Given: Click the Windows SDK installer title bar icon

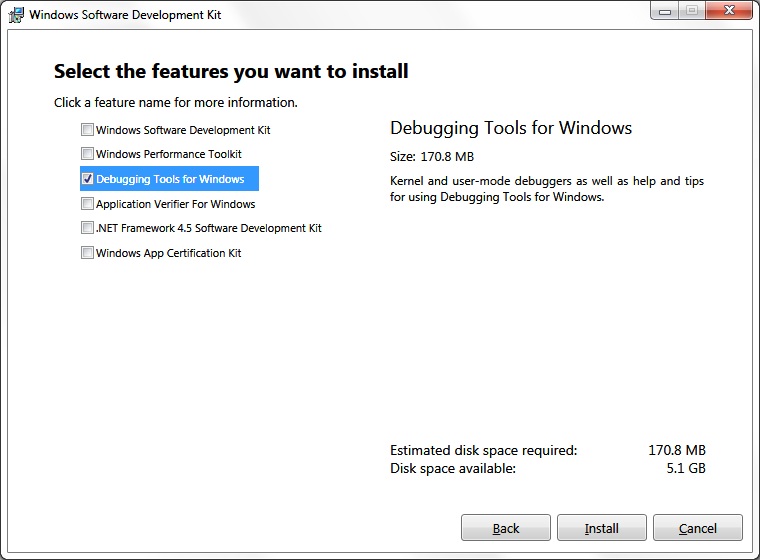Looking at the screenshot, I should (x=16, y=15).
